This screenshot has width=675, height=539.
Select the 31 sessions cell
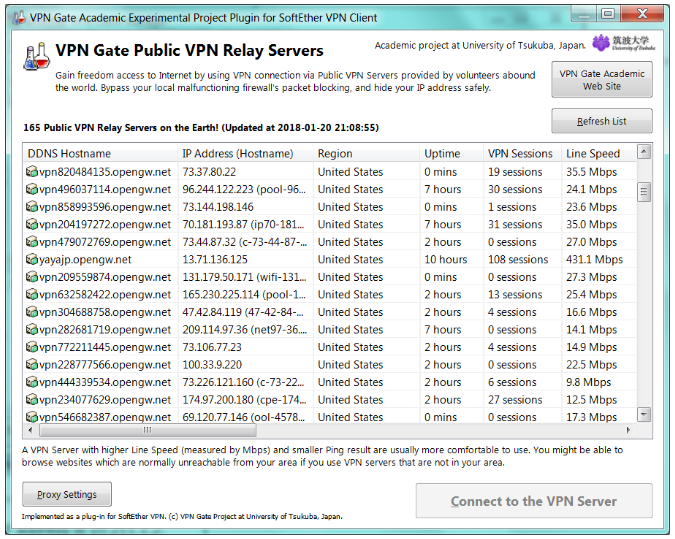pyautogui.click(x=515, y=224)
